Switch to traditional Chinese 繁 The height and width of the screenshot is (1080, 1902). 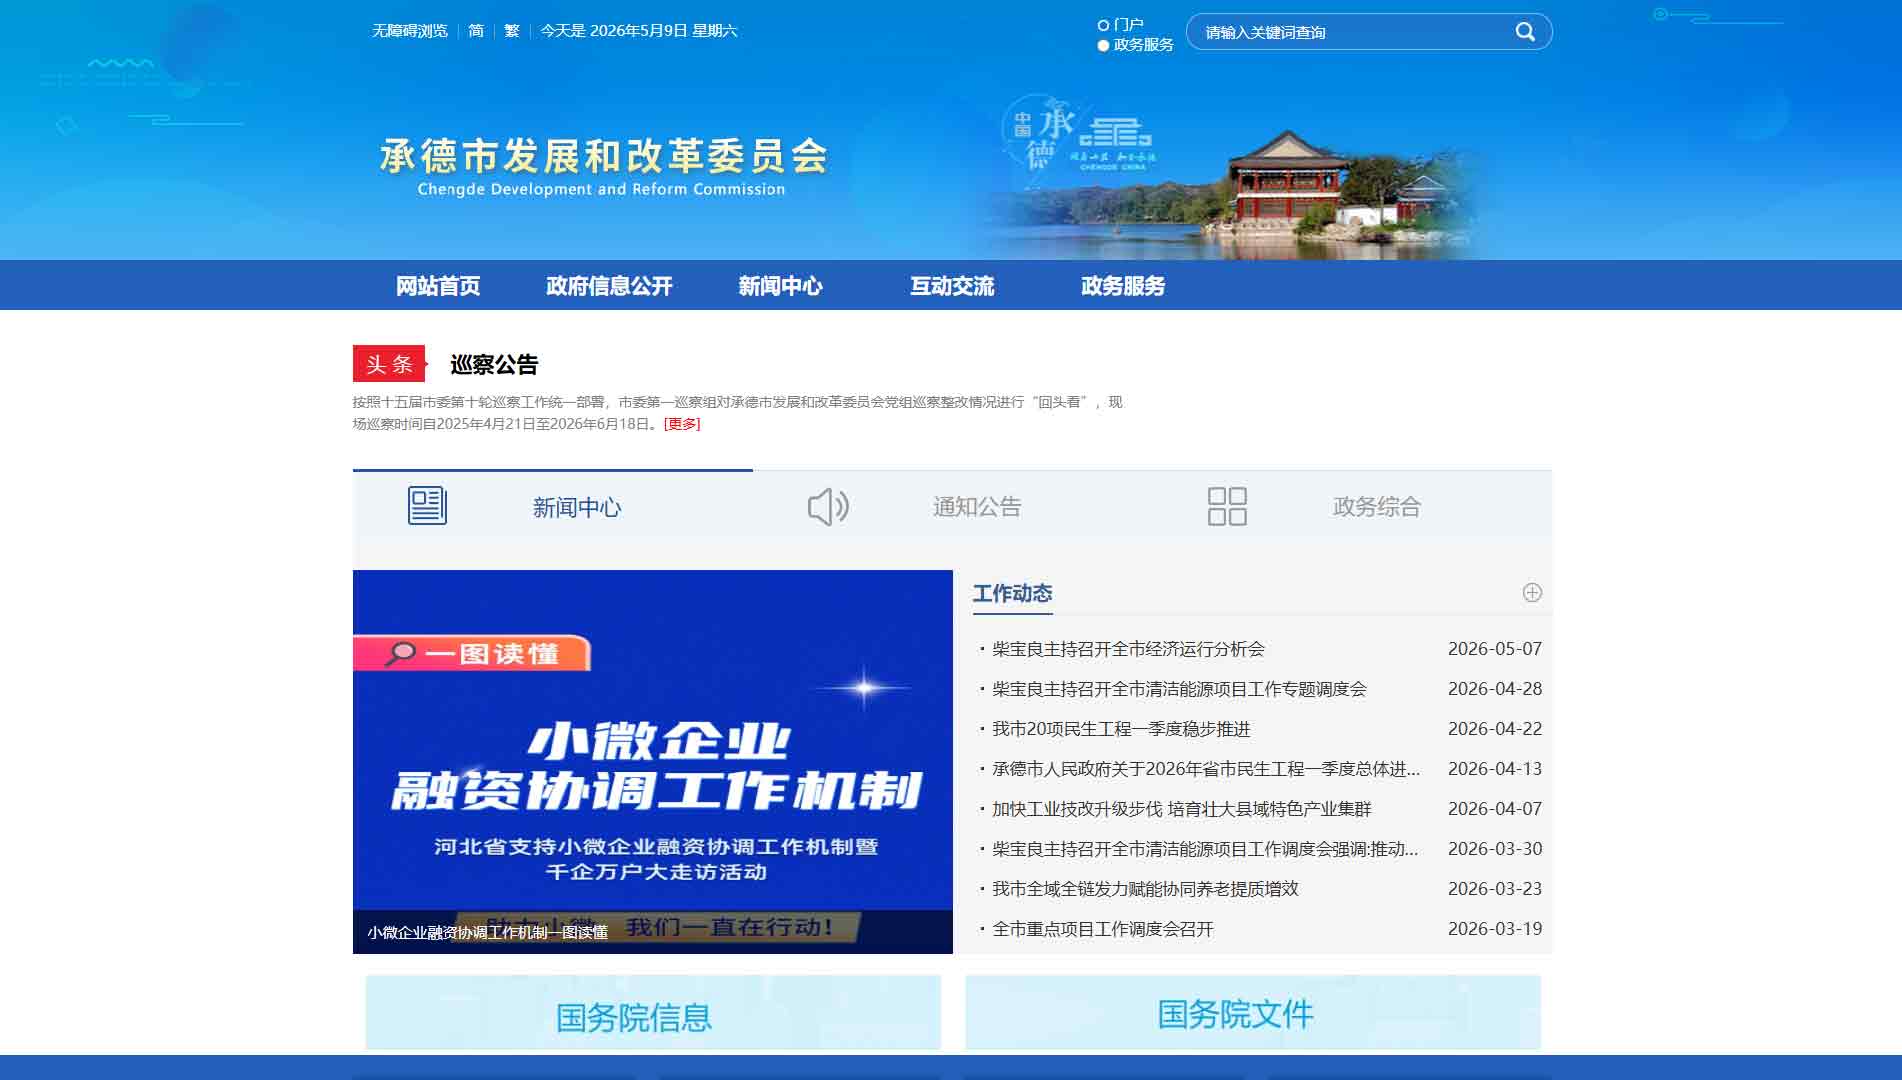(512, 31)
